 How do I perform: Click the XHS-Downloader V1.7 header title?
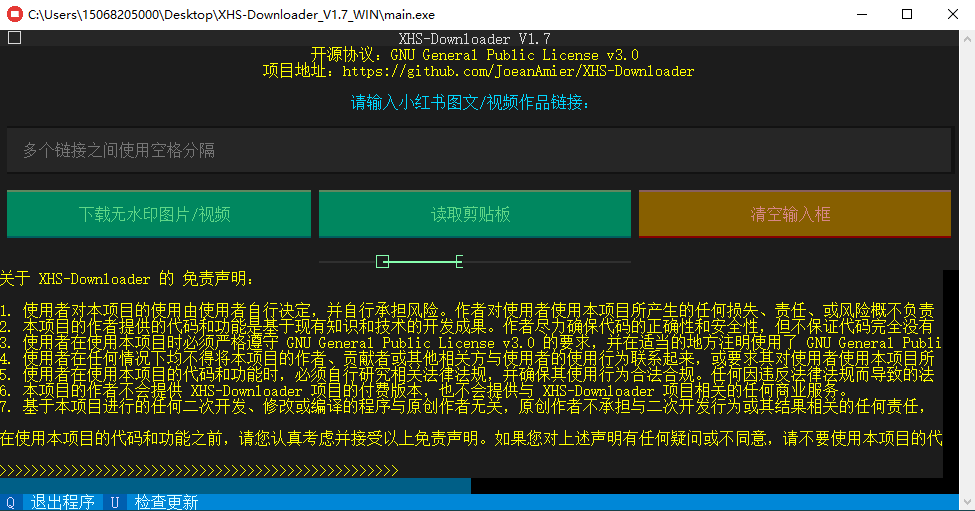click(x=474, y=39)
